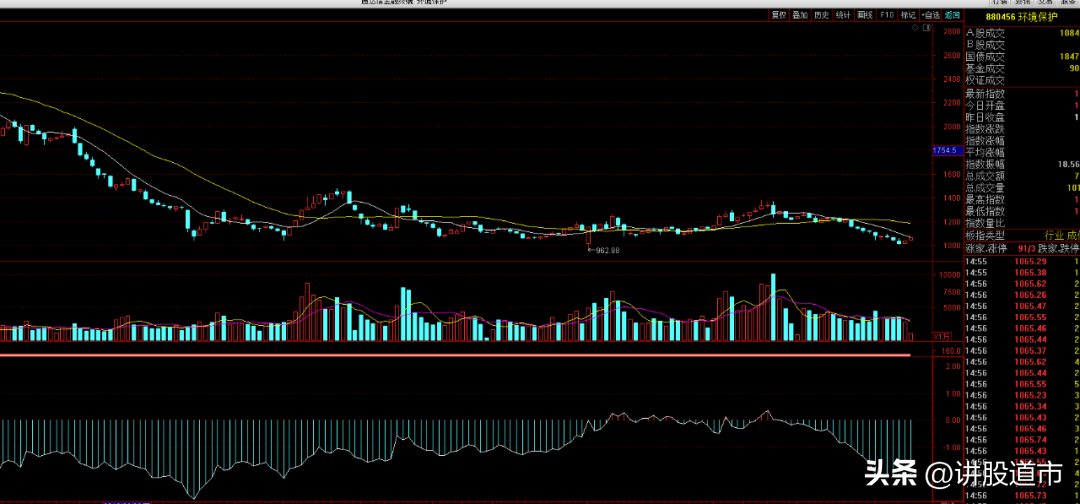Click the 10000 volume axis label
Screen dimensions: 1080x504
[952, 275]
